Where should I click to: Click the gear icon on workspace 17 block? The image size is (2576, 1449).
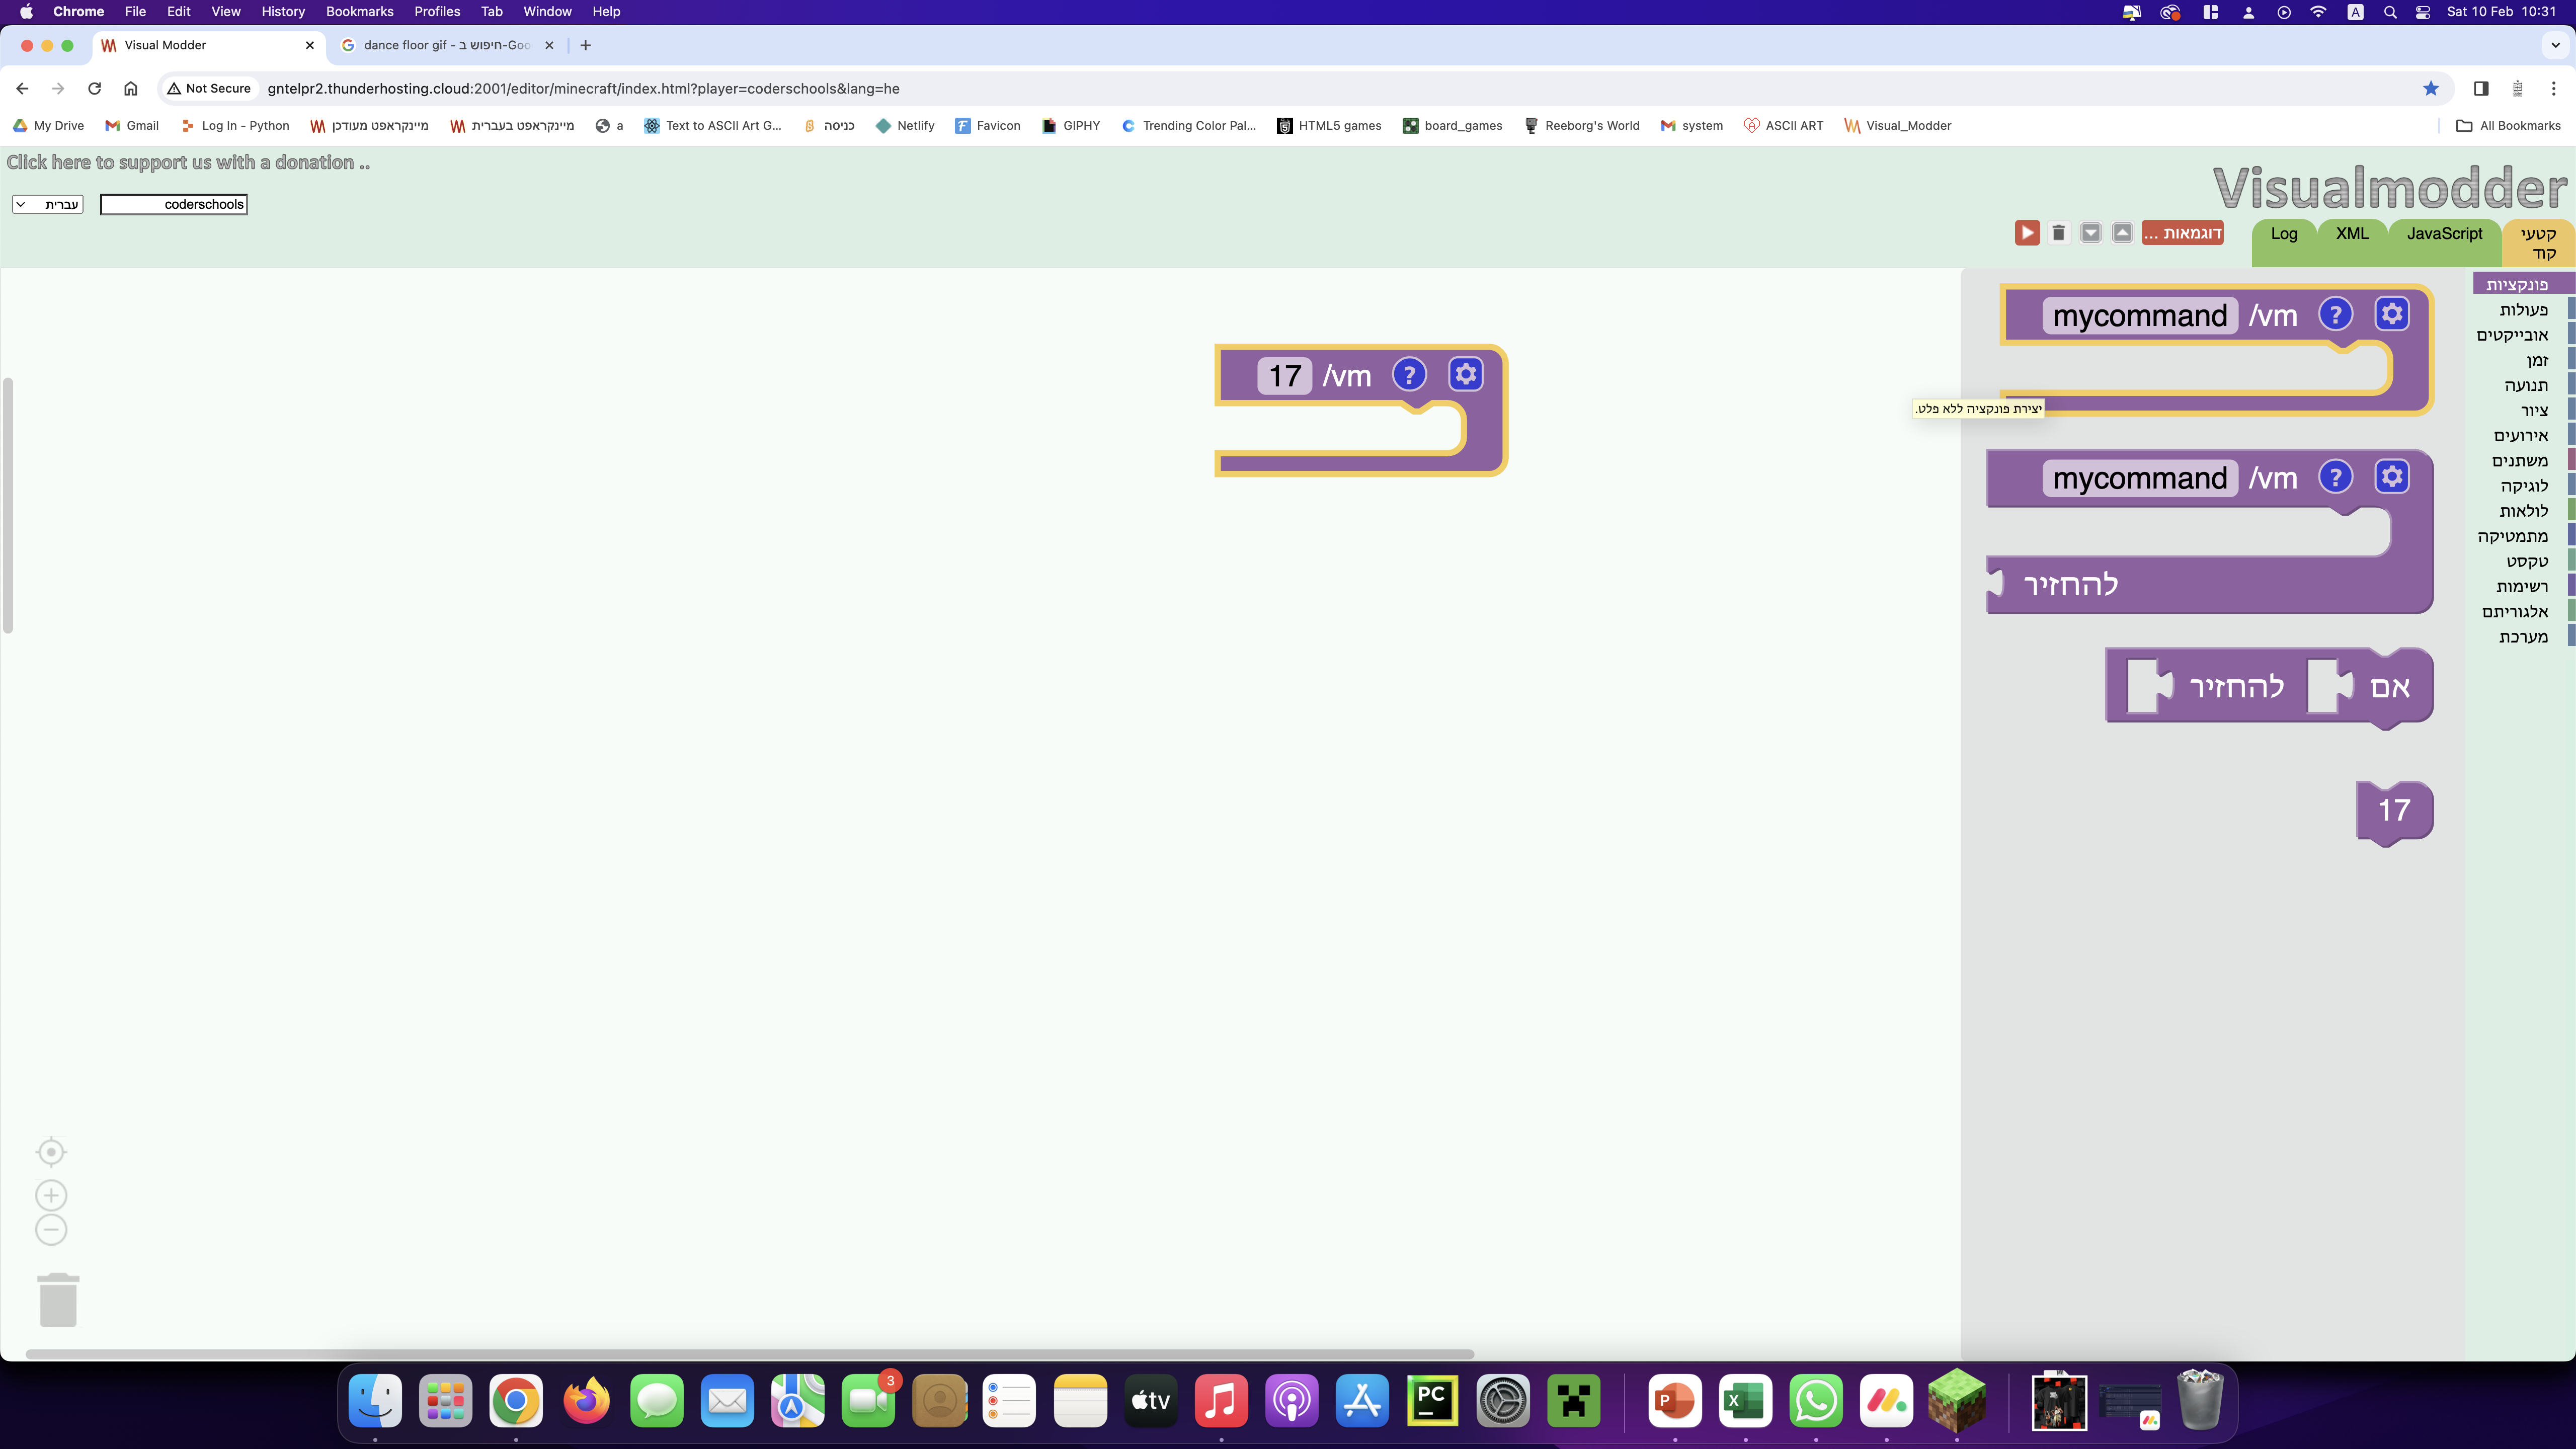point(1466,375)
